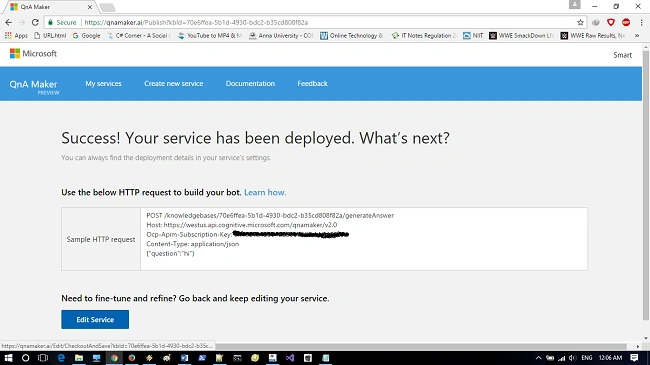Open the WWE SmackDown bookmark

[x=521, y=36]
